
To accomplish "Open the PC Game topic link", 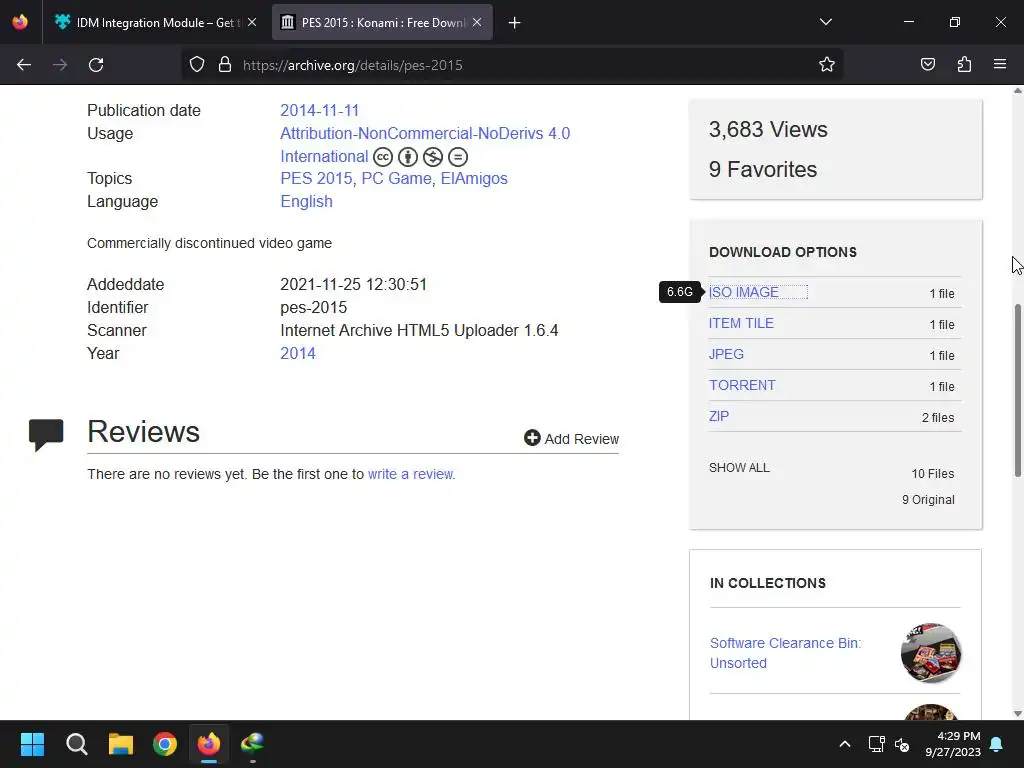I will click(396, 178).
